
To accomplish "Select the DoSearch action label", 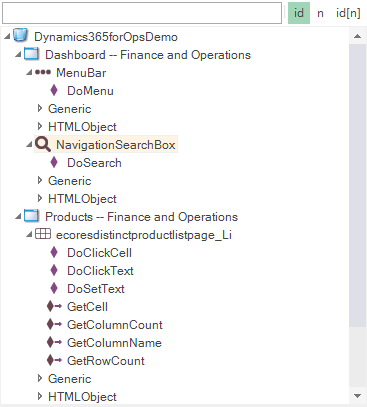I will coord(94,163).
